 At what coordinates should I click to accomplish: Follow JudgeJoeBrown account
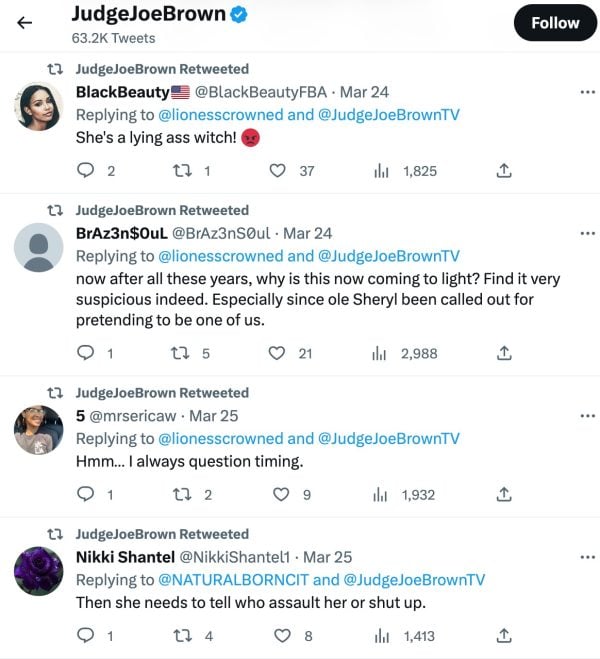tap(555, 23)
